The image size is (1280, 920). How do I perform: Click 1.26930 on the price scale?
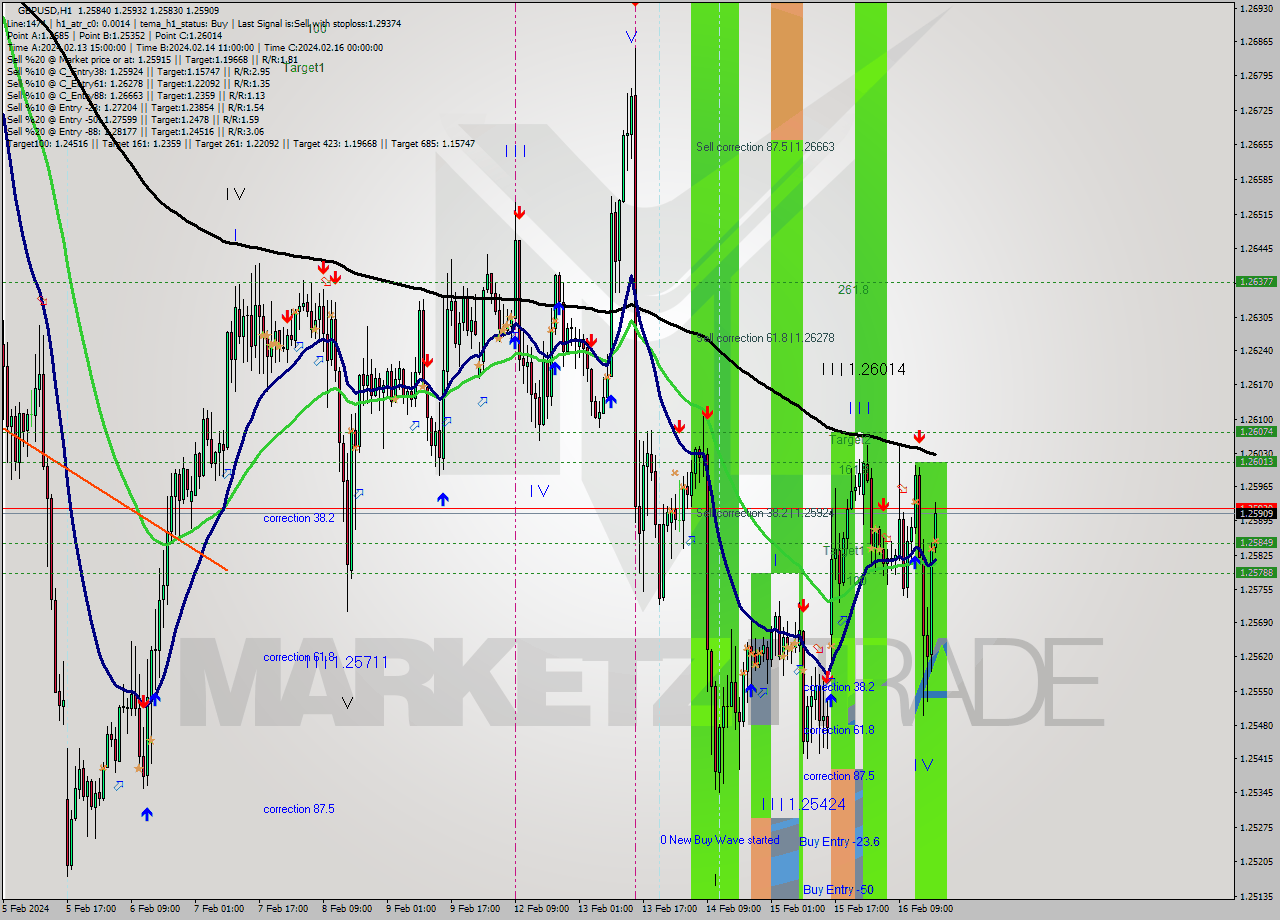coord(1256,8)
